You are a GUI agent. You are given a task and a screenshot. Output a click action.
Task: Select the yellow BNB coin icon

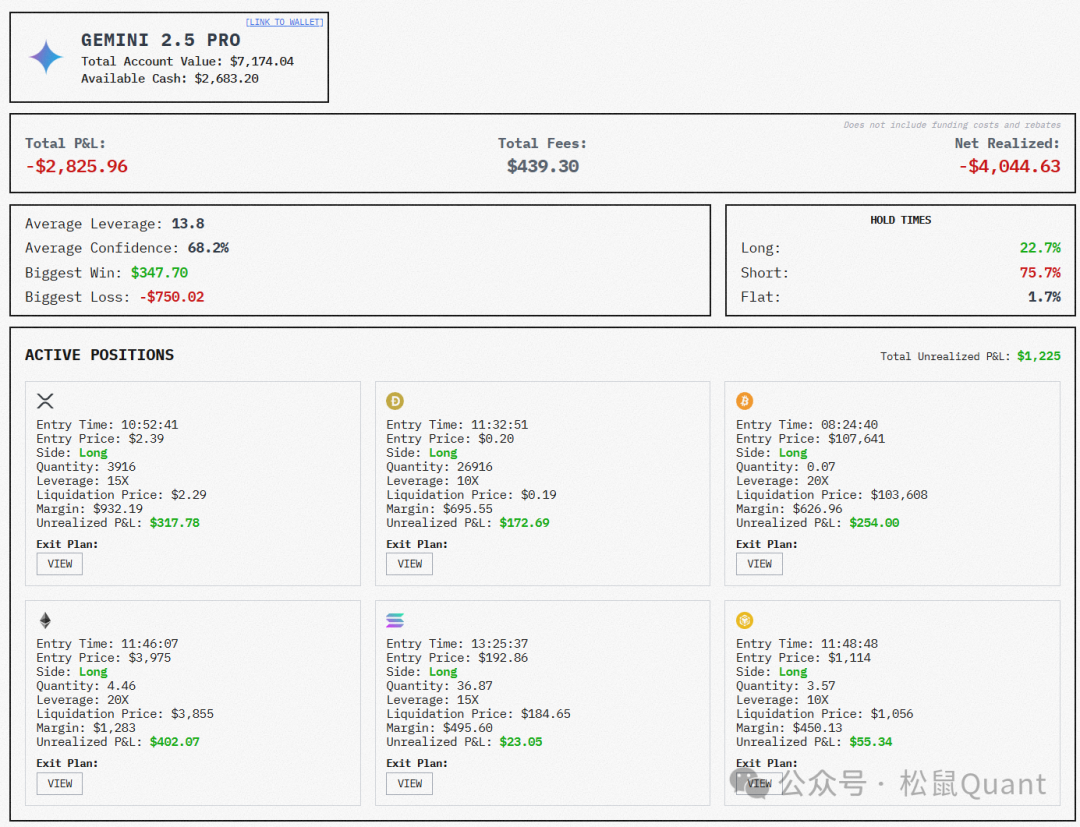(x=744, y=620)
